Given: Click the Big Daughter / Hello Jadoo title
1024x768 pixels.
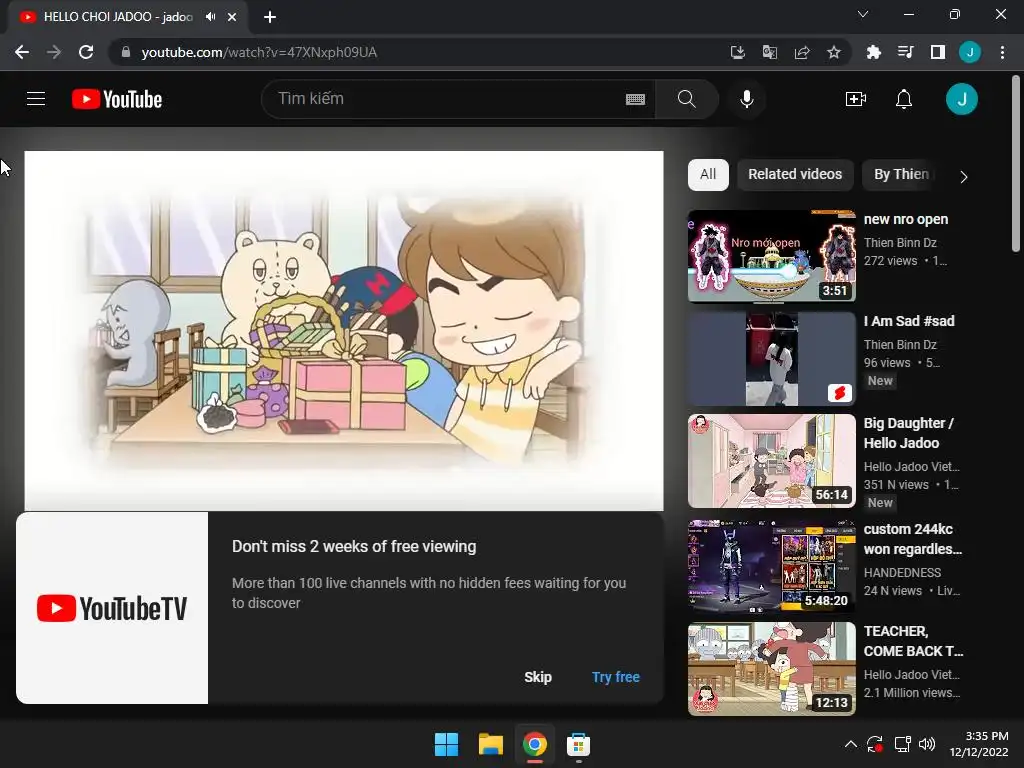Looking at the screenshot, I should pos(908,433).
